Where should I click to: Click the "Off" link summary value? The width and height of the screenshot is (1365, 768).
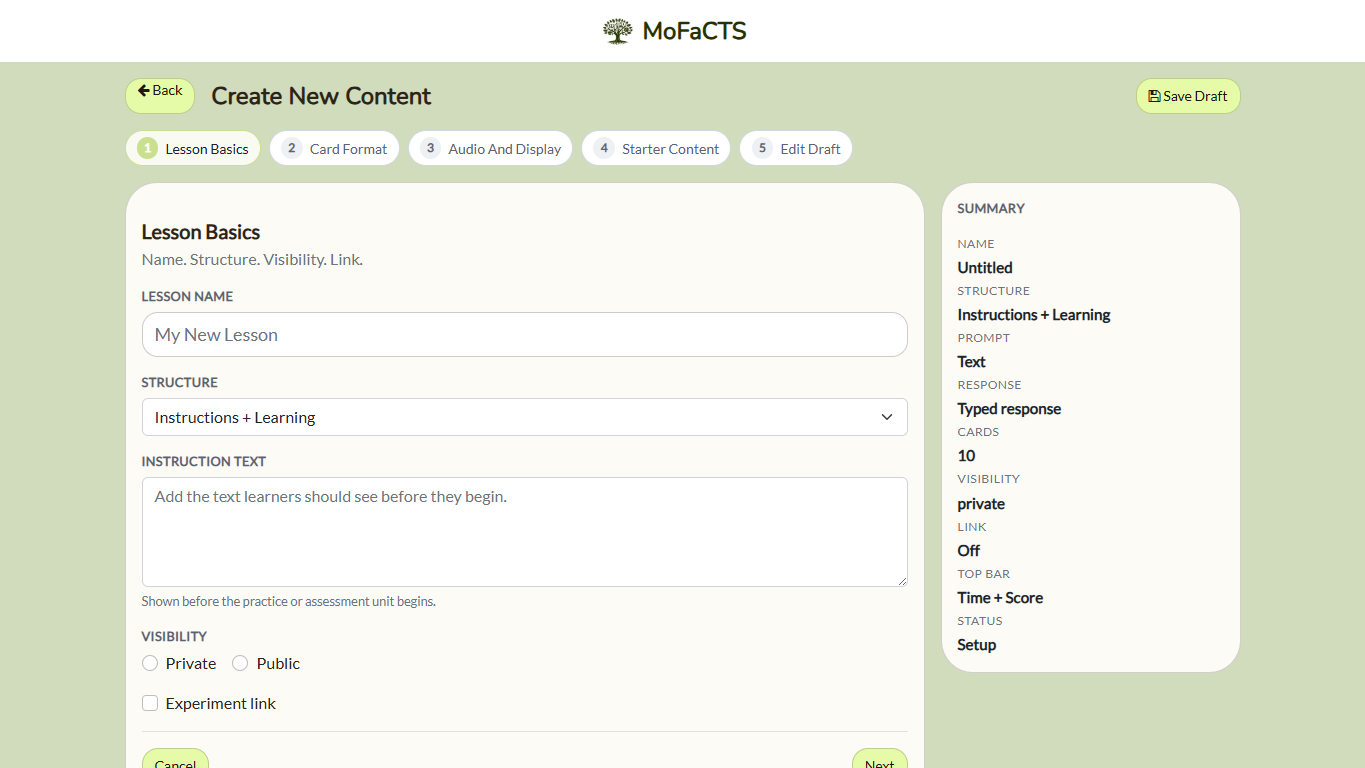point(969,551)
